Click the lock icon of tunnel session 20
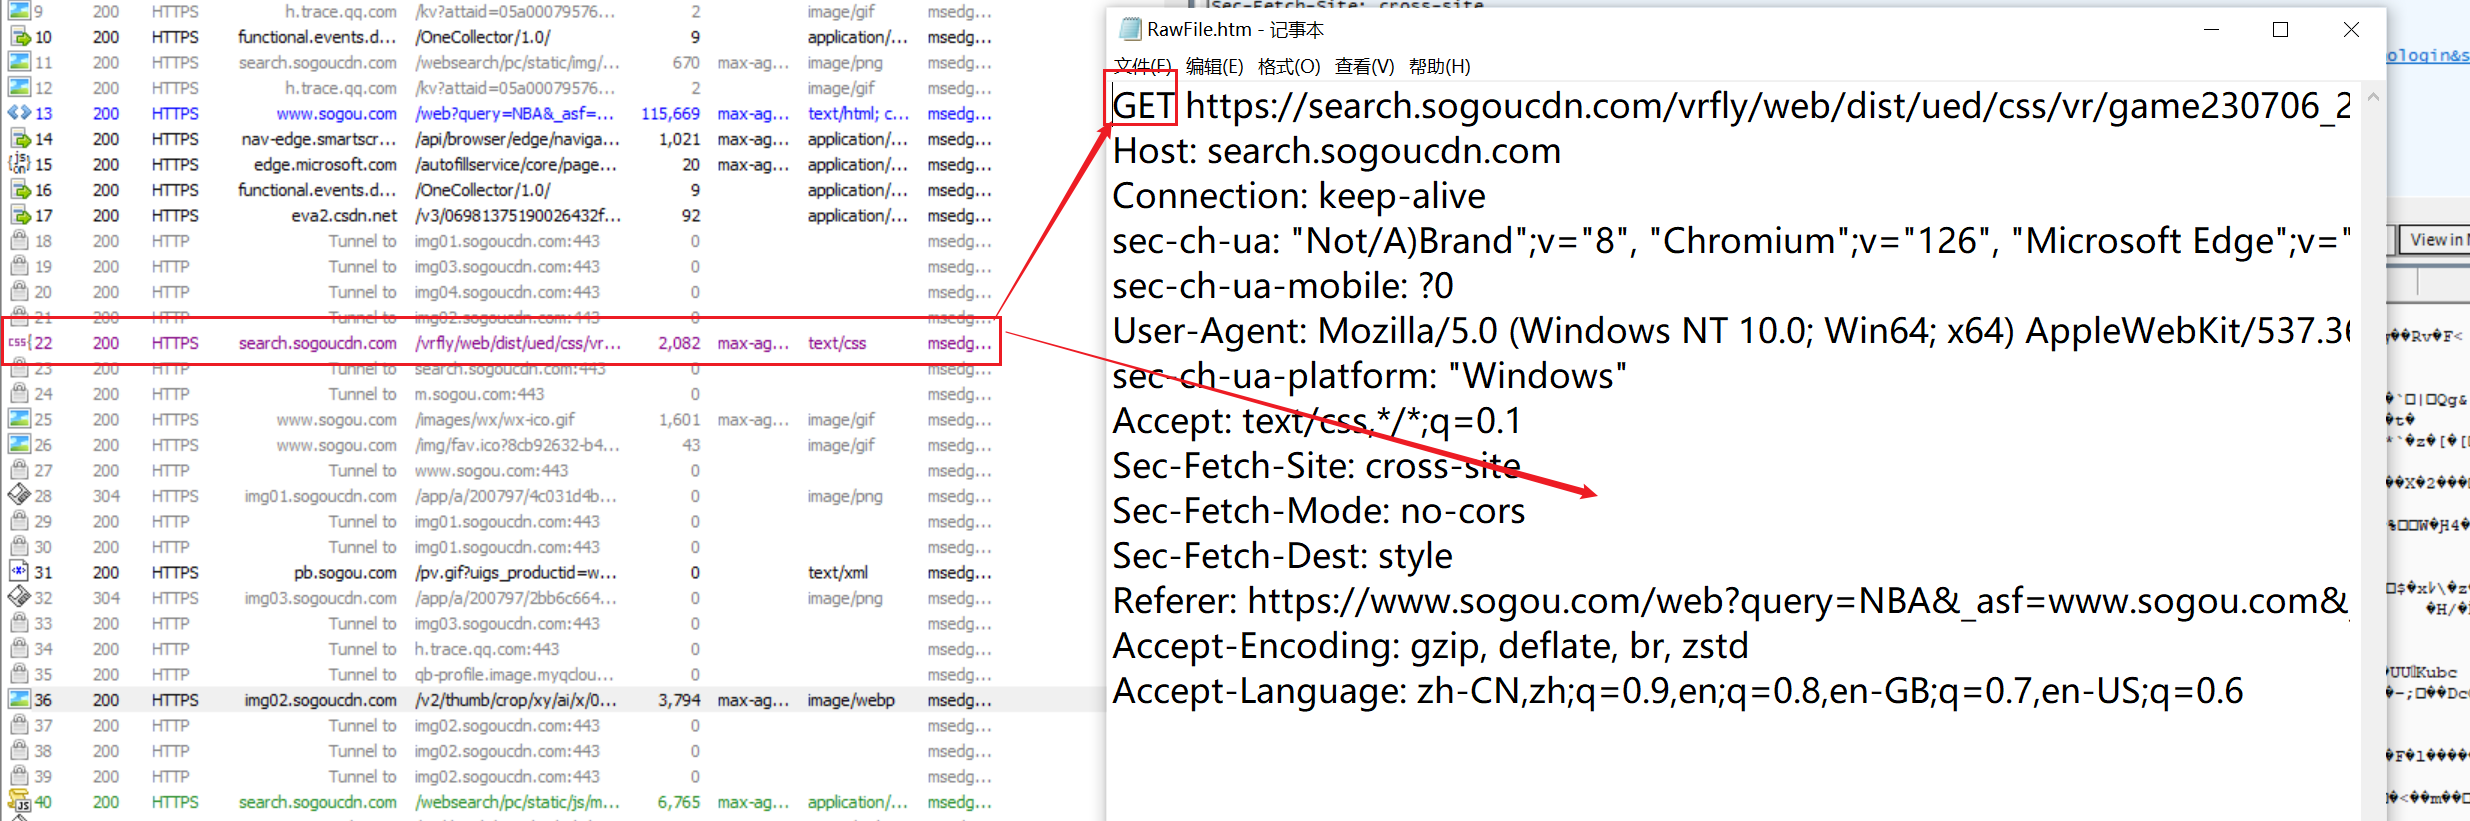2470x821 pixels. tap(19, 292)
